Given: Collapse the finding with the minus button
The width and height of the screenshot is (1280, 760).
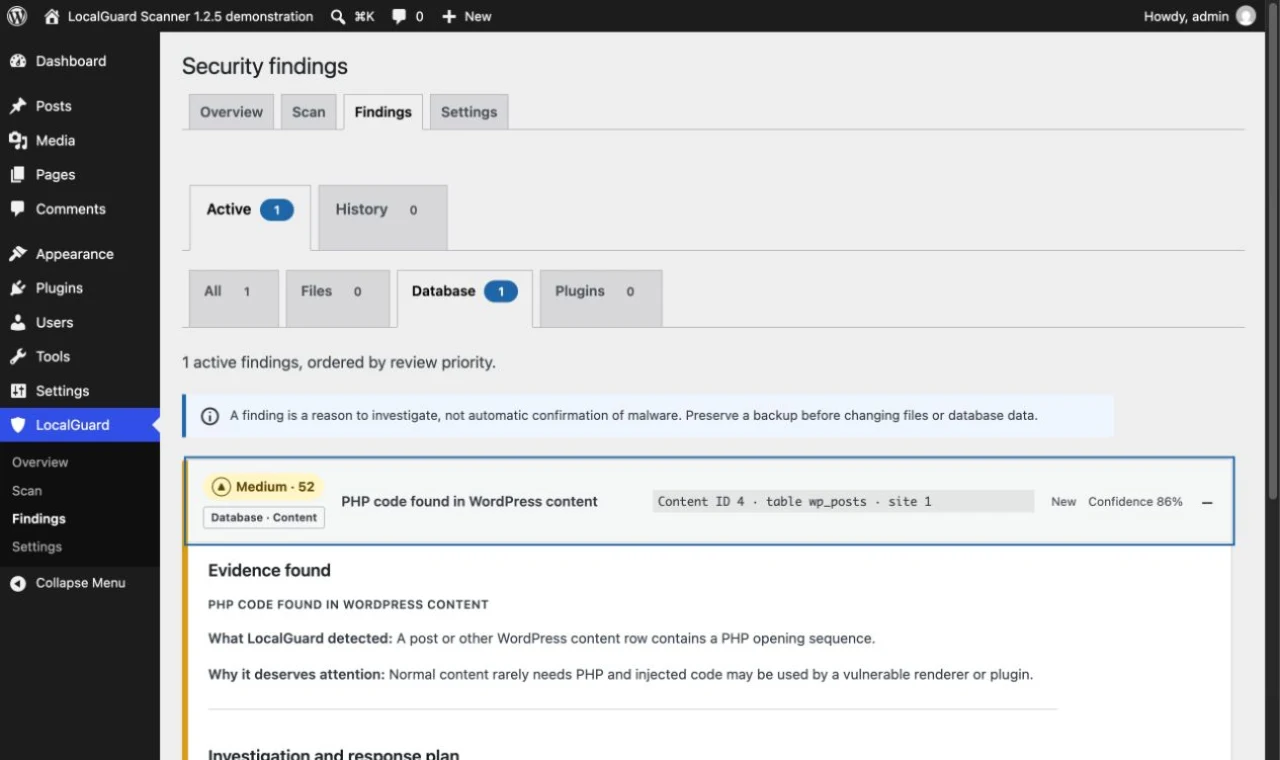Looking at the screenshot, I should tap(1207, 502).
